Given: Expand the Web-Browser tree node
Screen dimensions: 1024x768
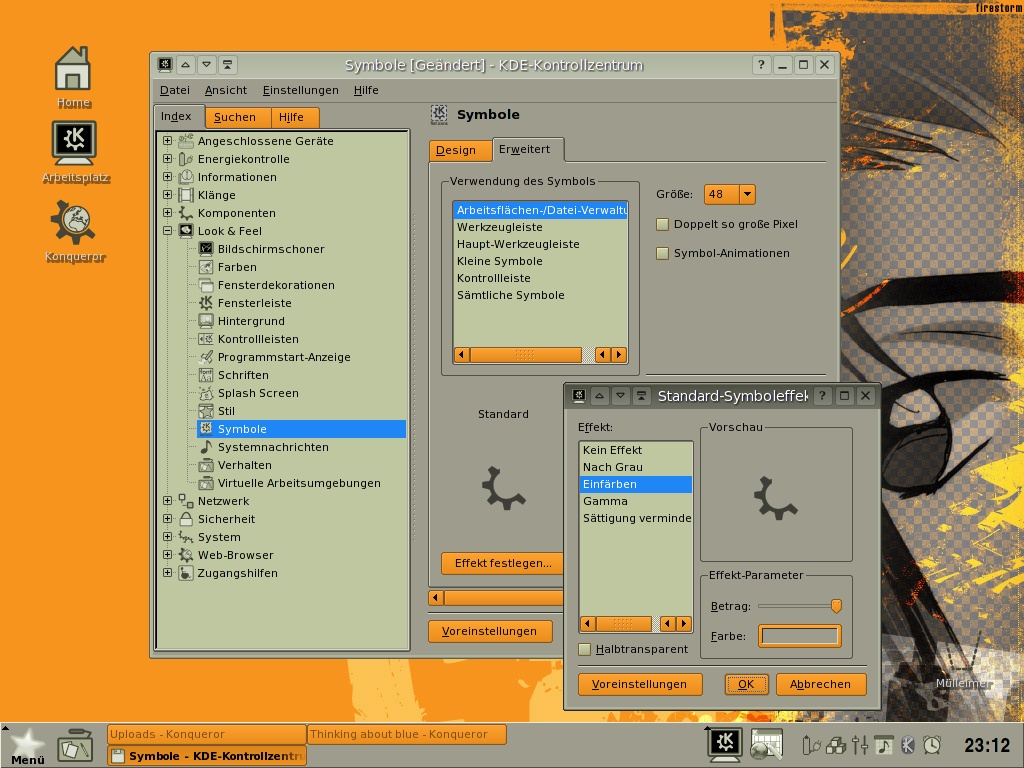Looking at the screenshot, I should point(167,554).
